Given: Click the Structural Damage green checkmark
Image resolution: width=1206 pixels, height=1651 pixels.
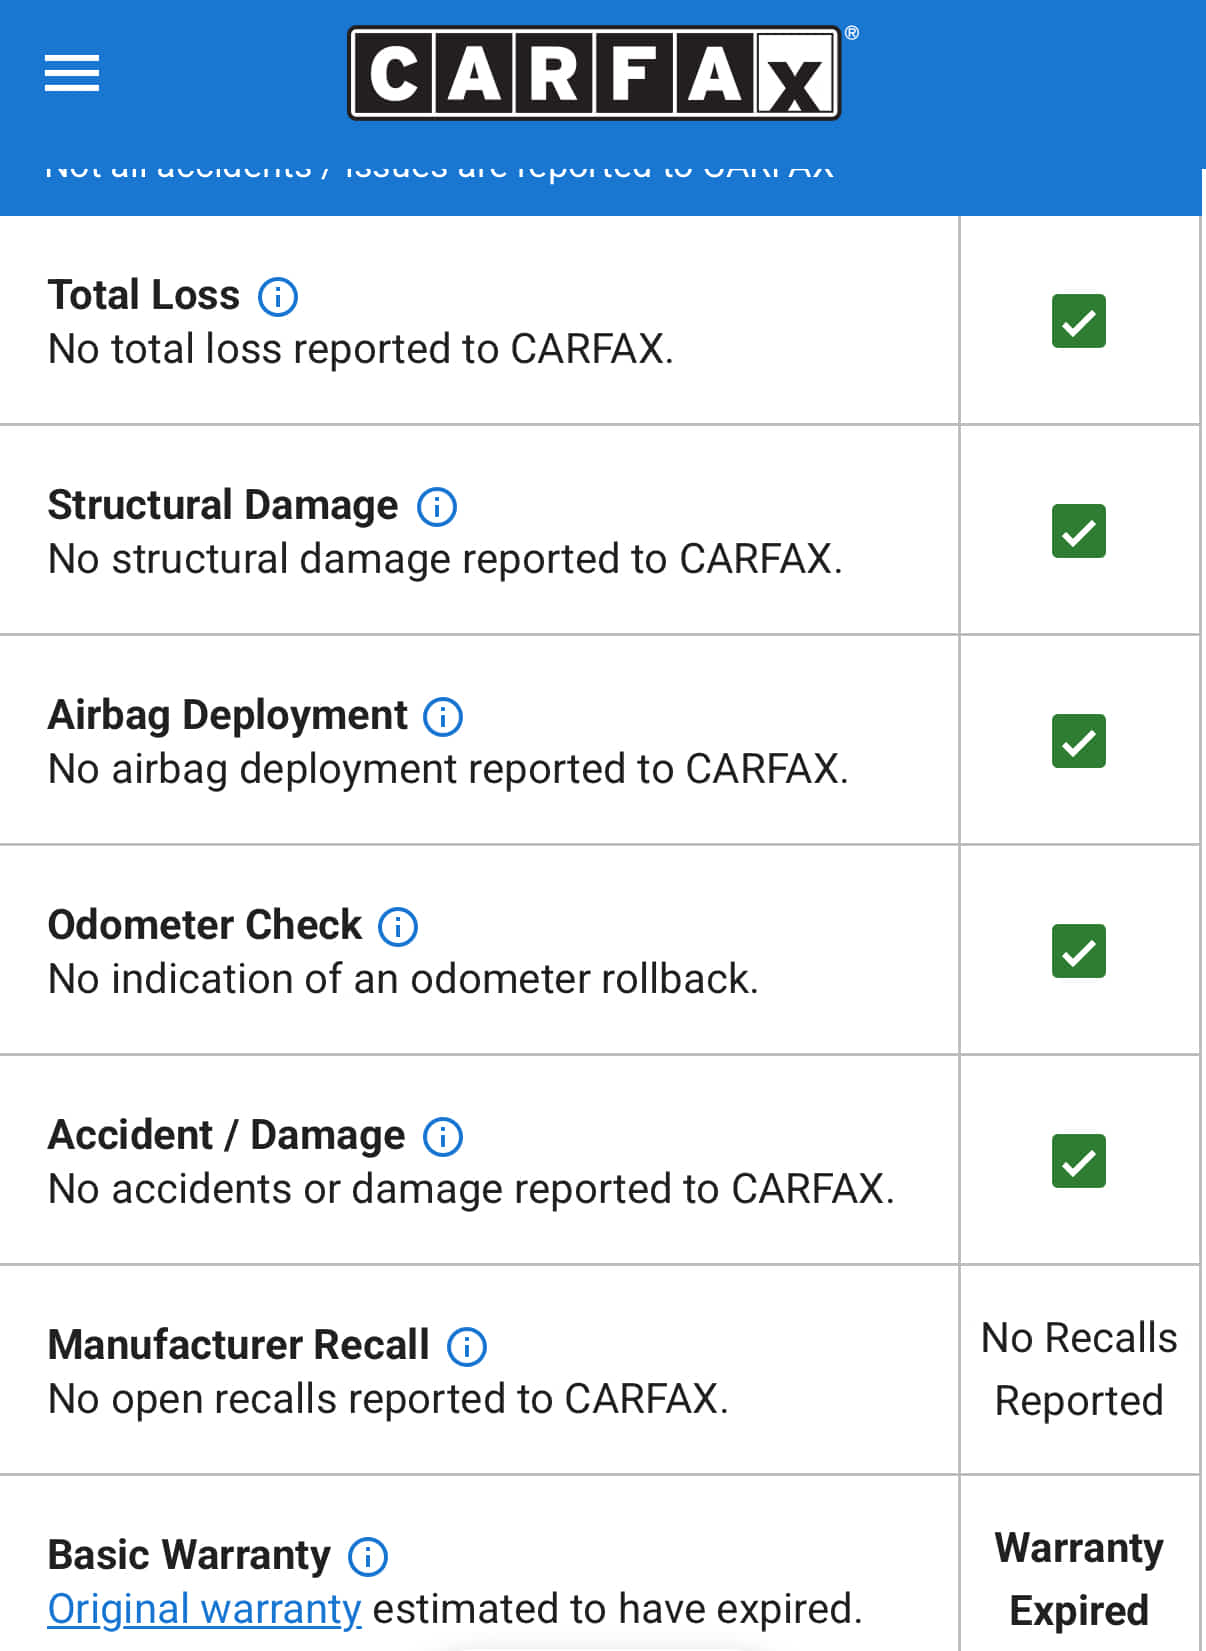Looking at the screenshot, I should click(x=1078, y=531).
